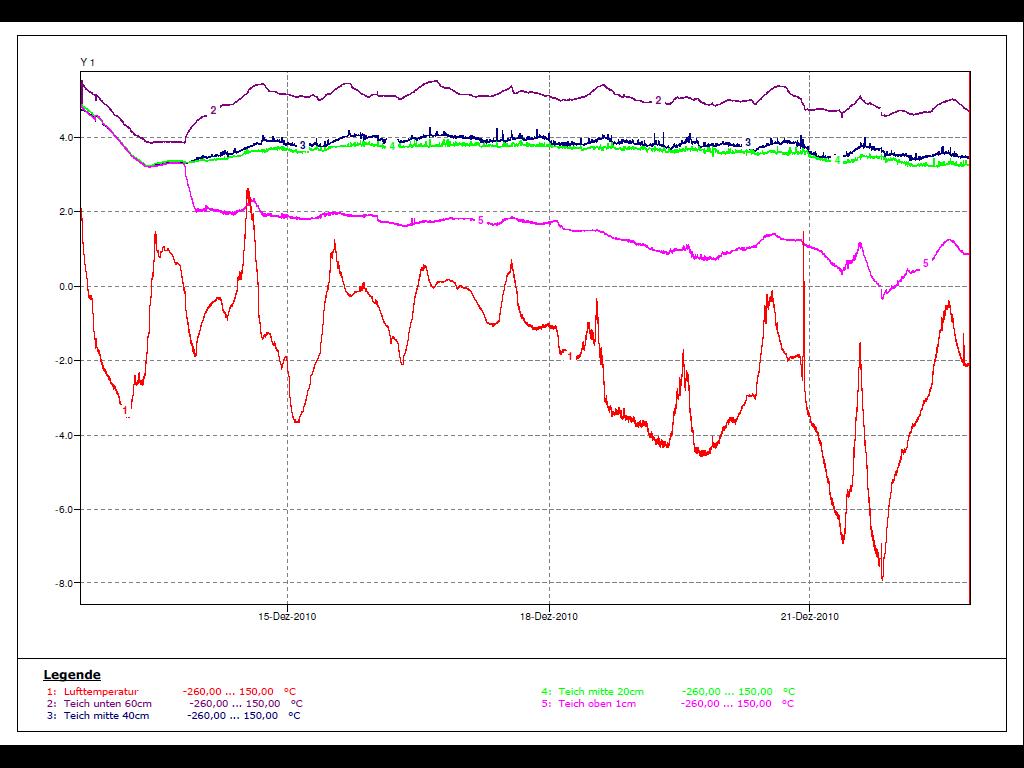This screenshot has height=768, width=1024.
Task: Click the Y 1 axis title
Action: pos(87,62)
